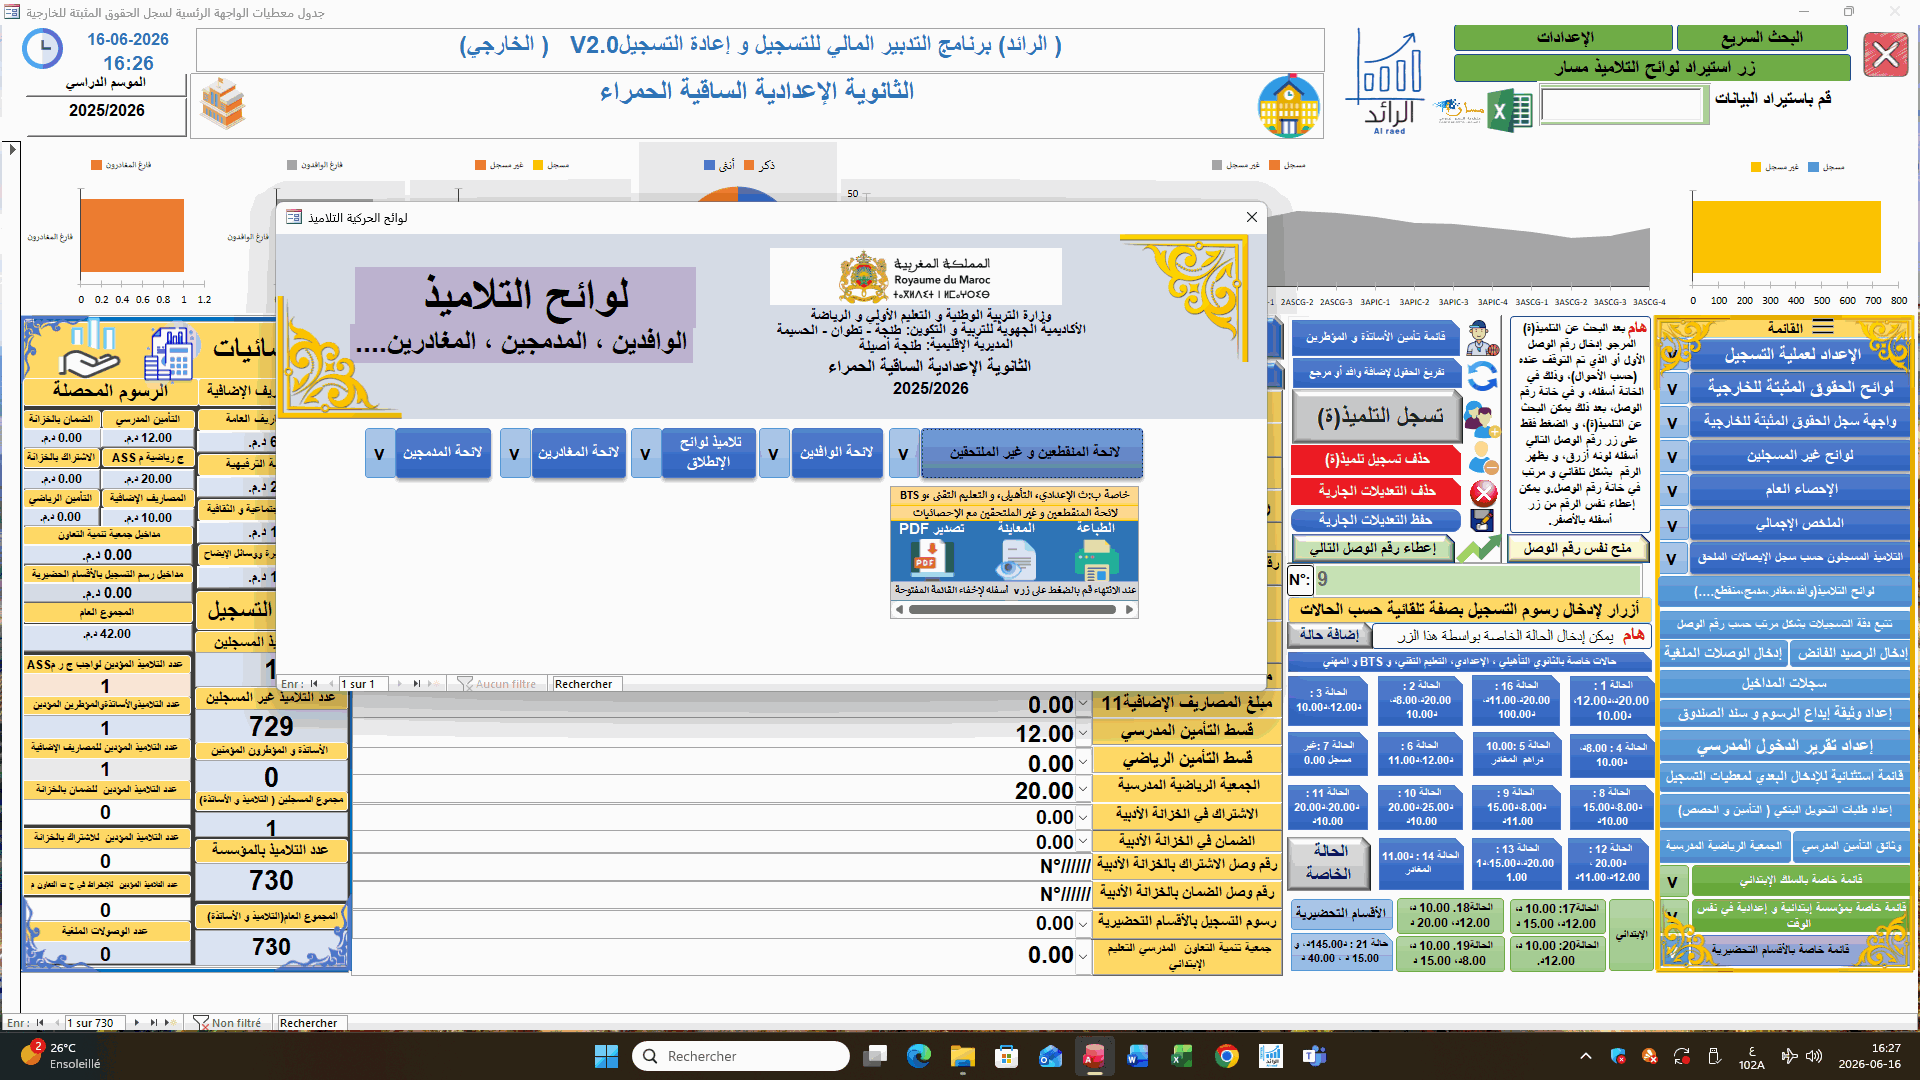This screenshot has width=1920, height=1080.
Task: Click the green rising arrow icon
Action: (1478, 549)
